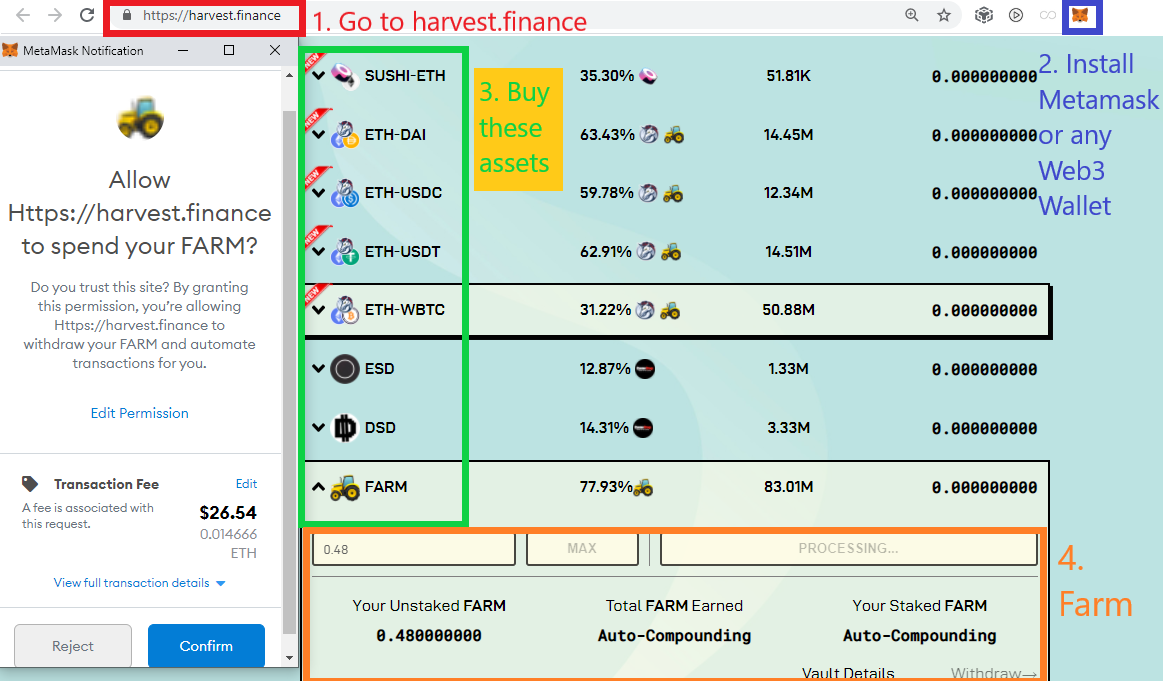The height and width of the screenshot is (681, 1163).
Task: Expand the ETH-WBTC pool row
Action: point(319,310)
